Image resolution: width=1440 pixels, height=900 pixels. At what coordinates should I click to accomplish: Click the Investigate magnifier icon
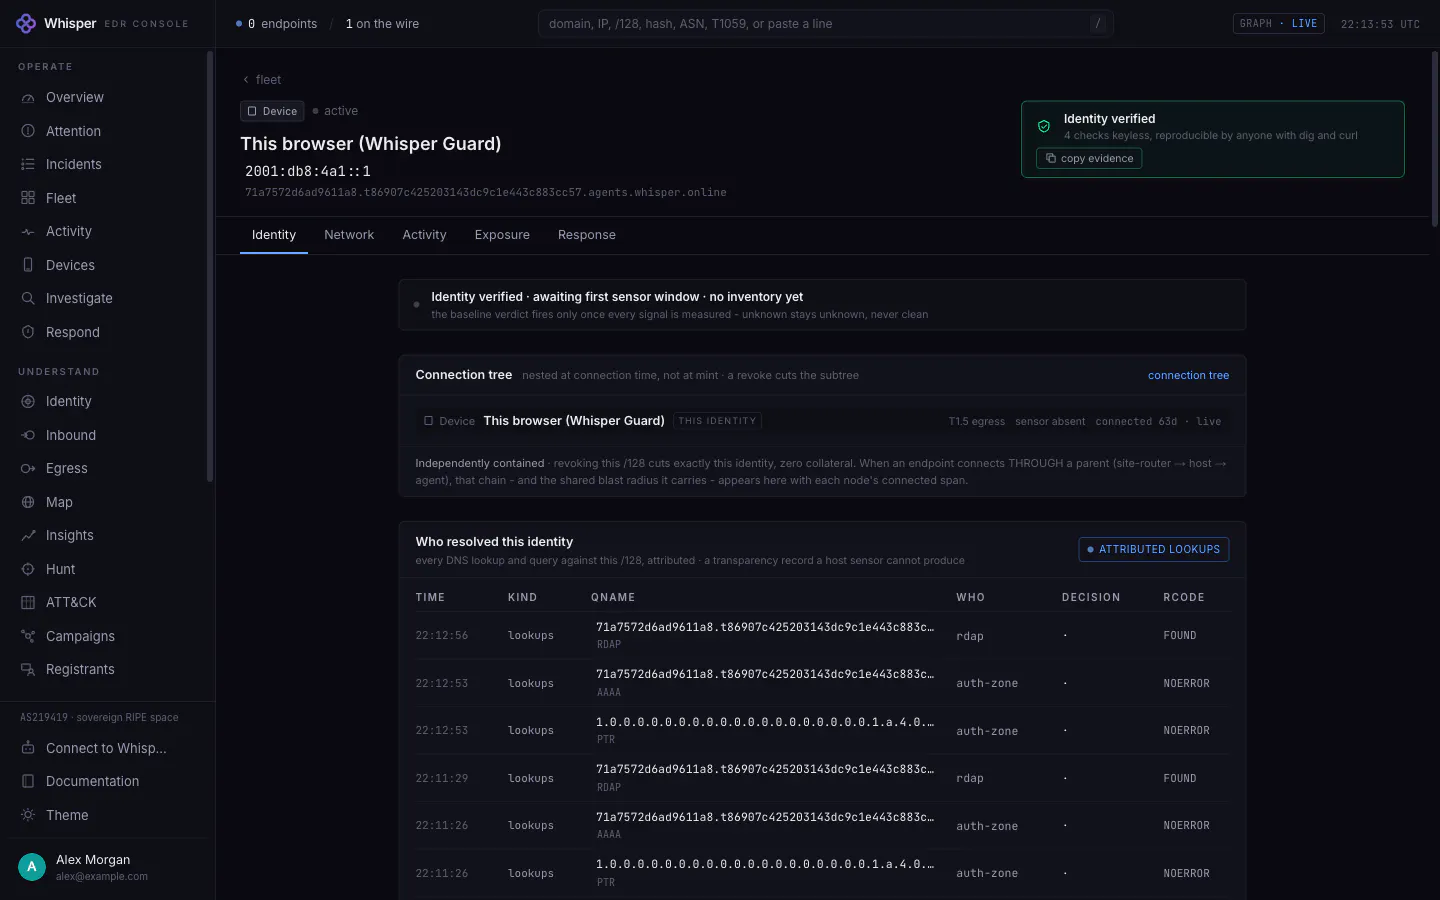click(28, 298)
